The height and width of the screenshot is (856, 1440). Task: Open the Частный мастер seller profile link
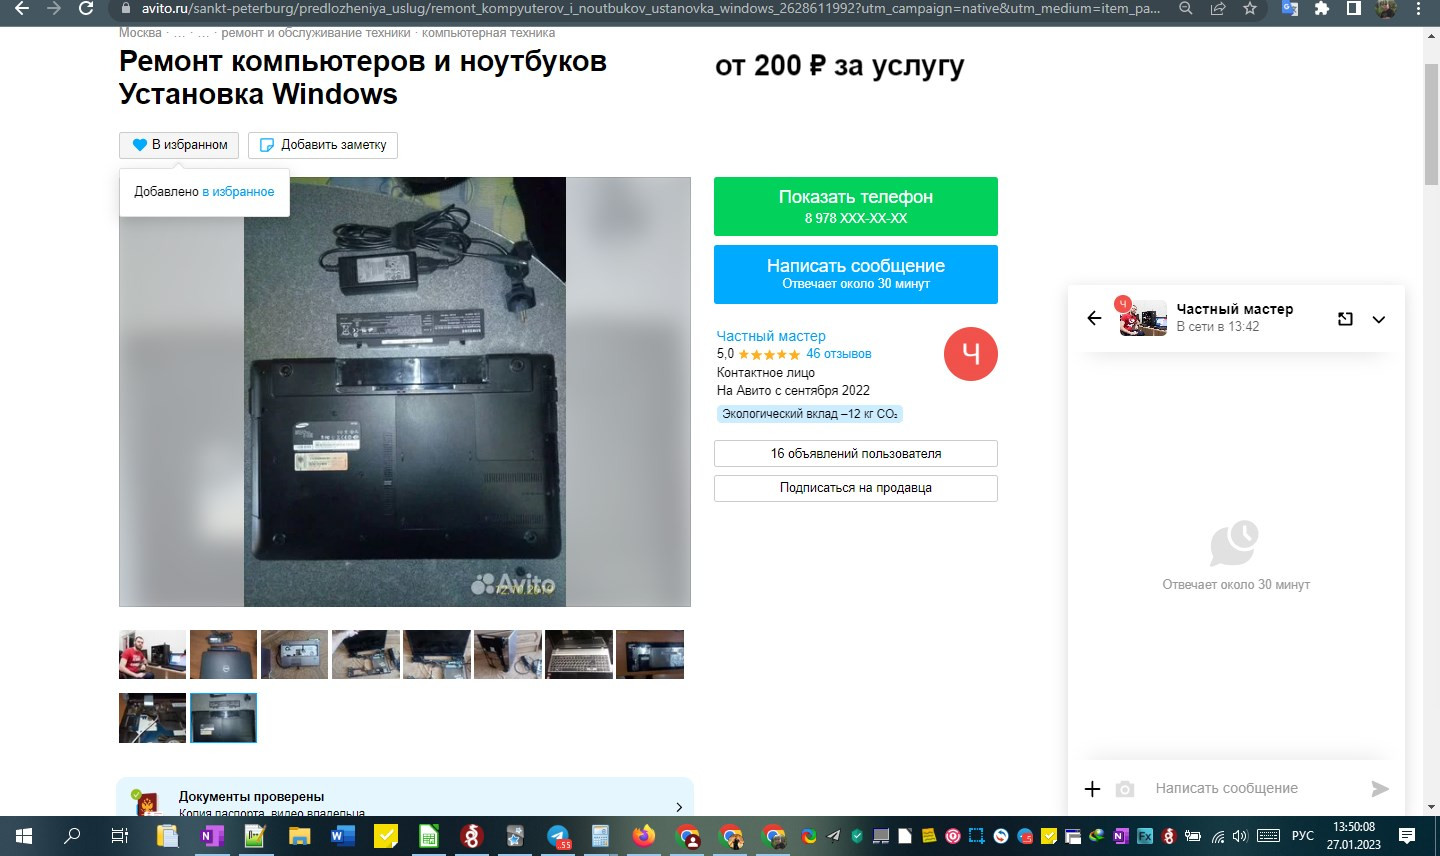(x=771, y=336)
